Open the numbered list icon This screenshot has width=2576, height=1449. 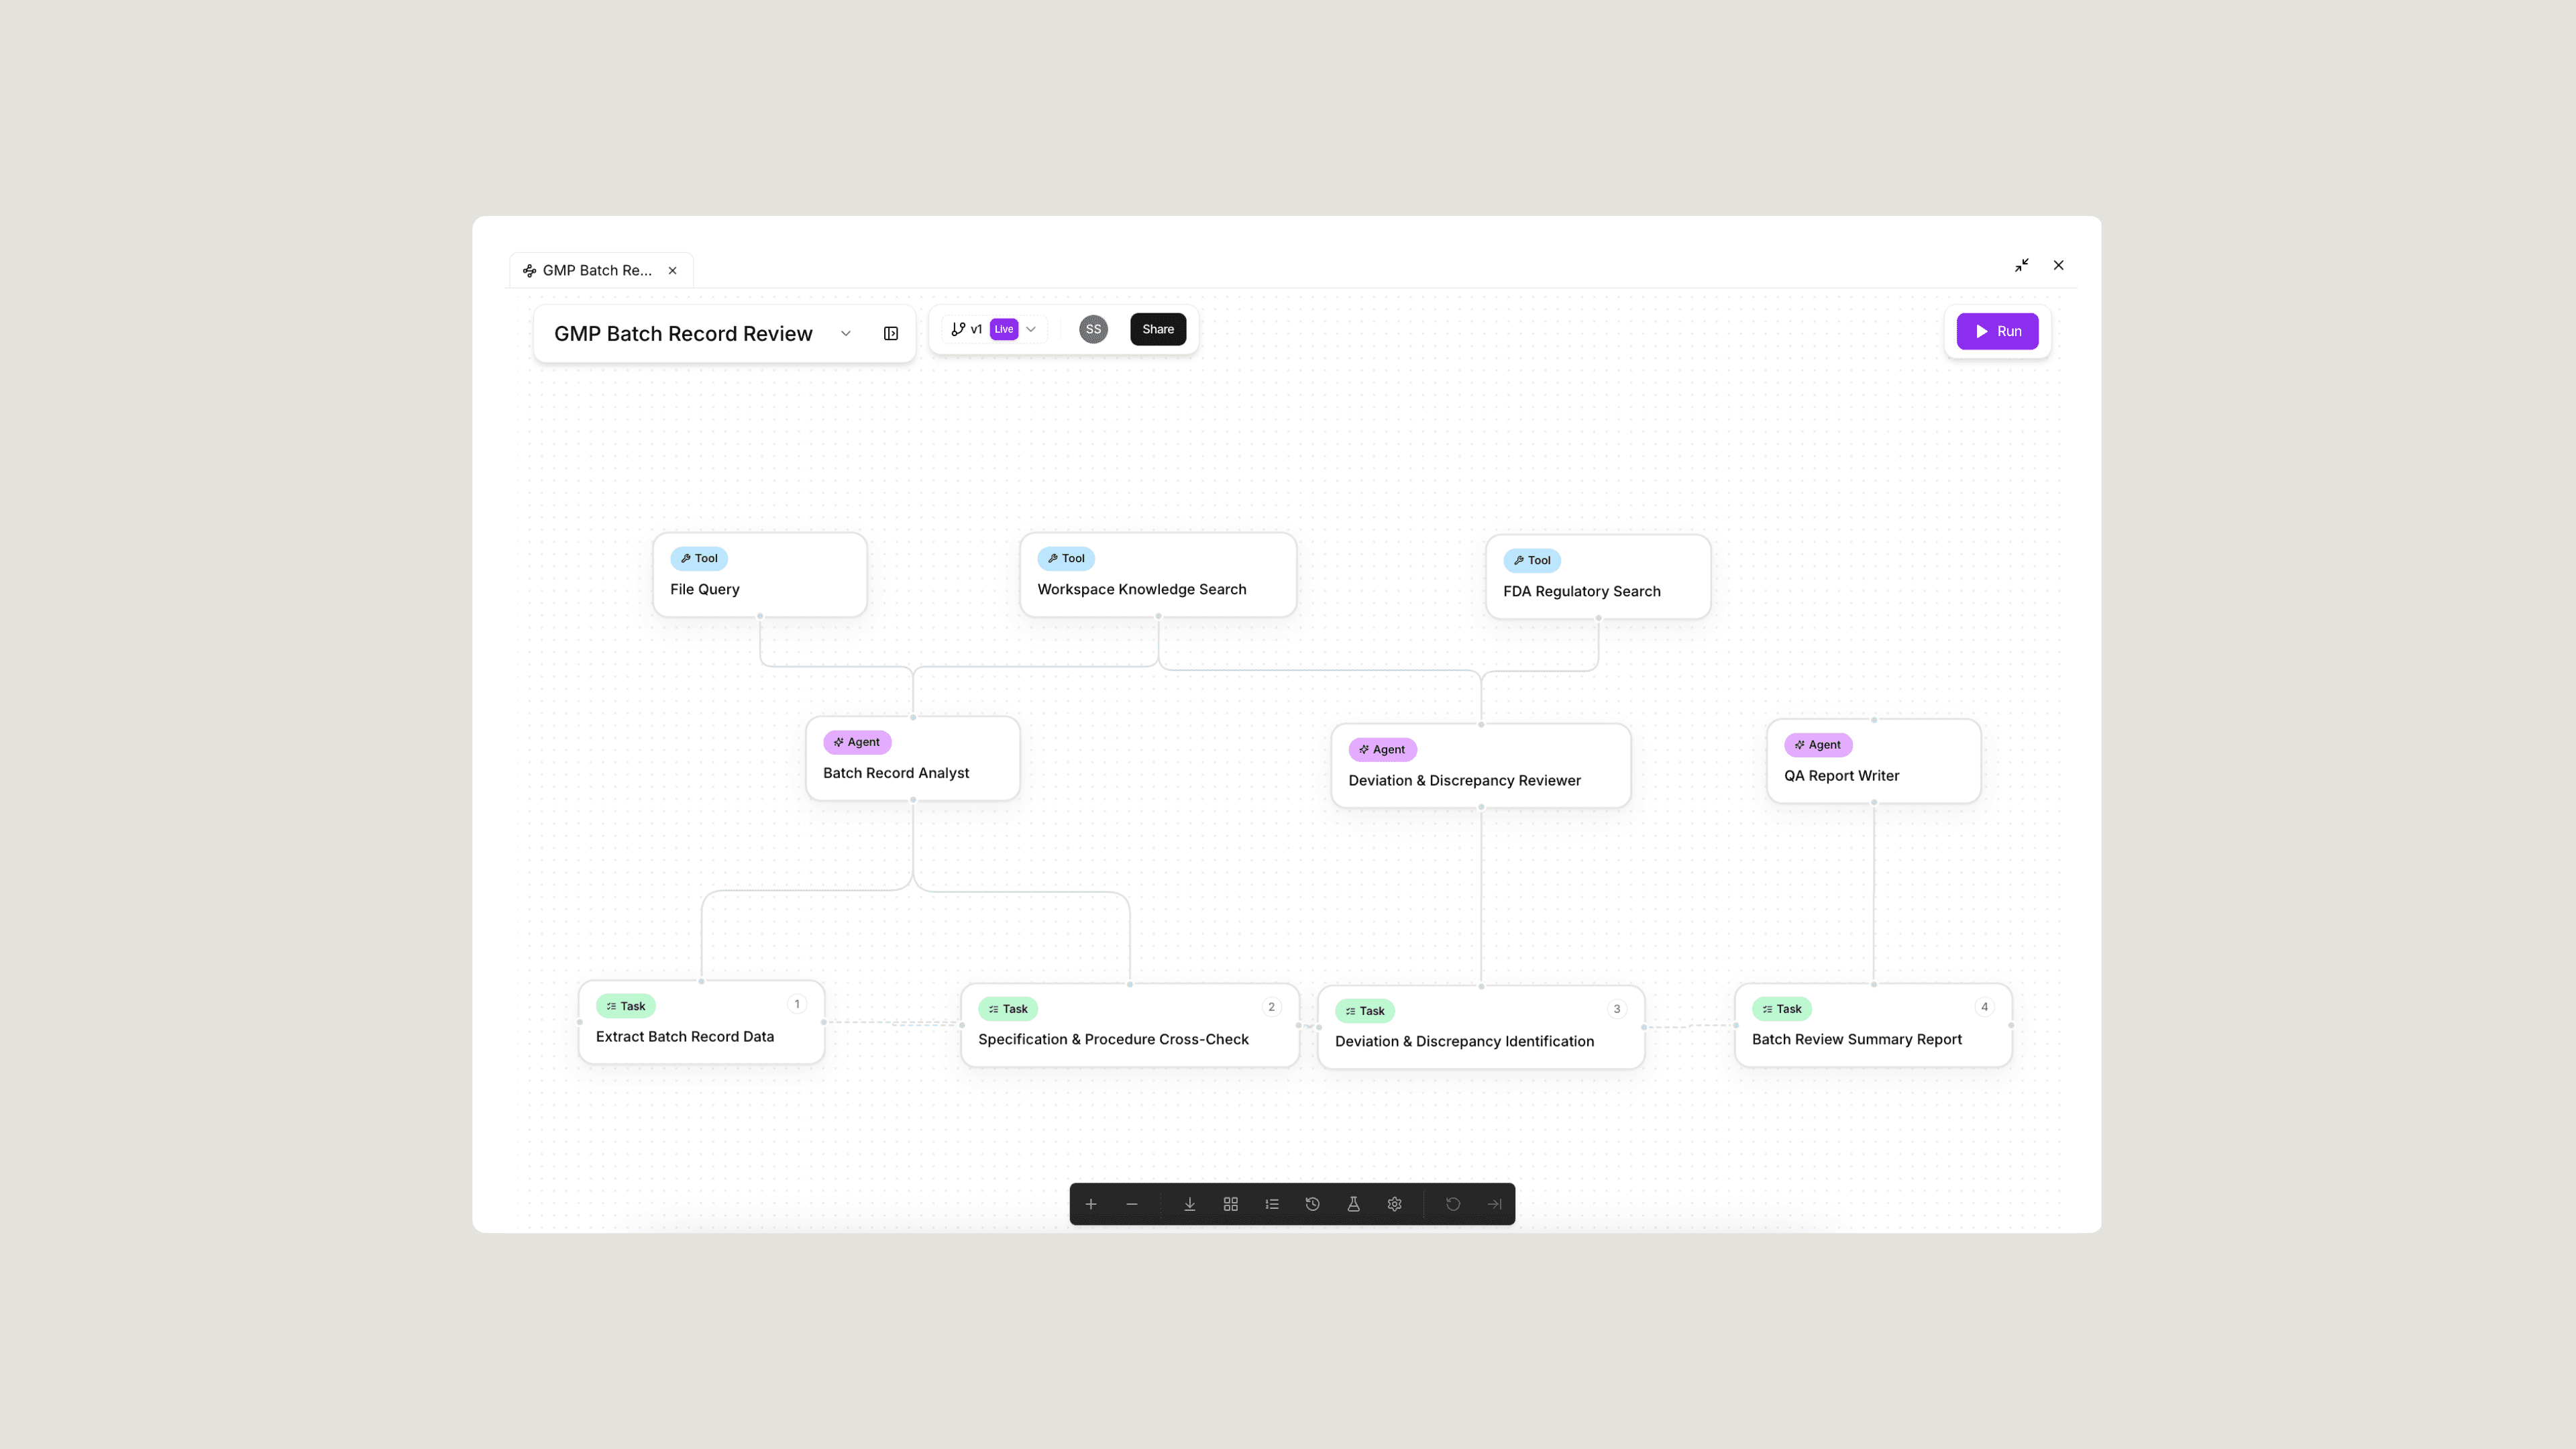coord(1272,1204)
